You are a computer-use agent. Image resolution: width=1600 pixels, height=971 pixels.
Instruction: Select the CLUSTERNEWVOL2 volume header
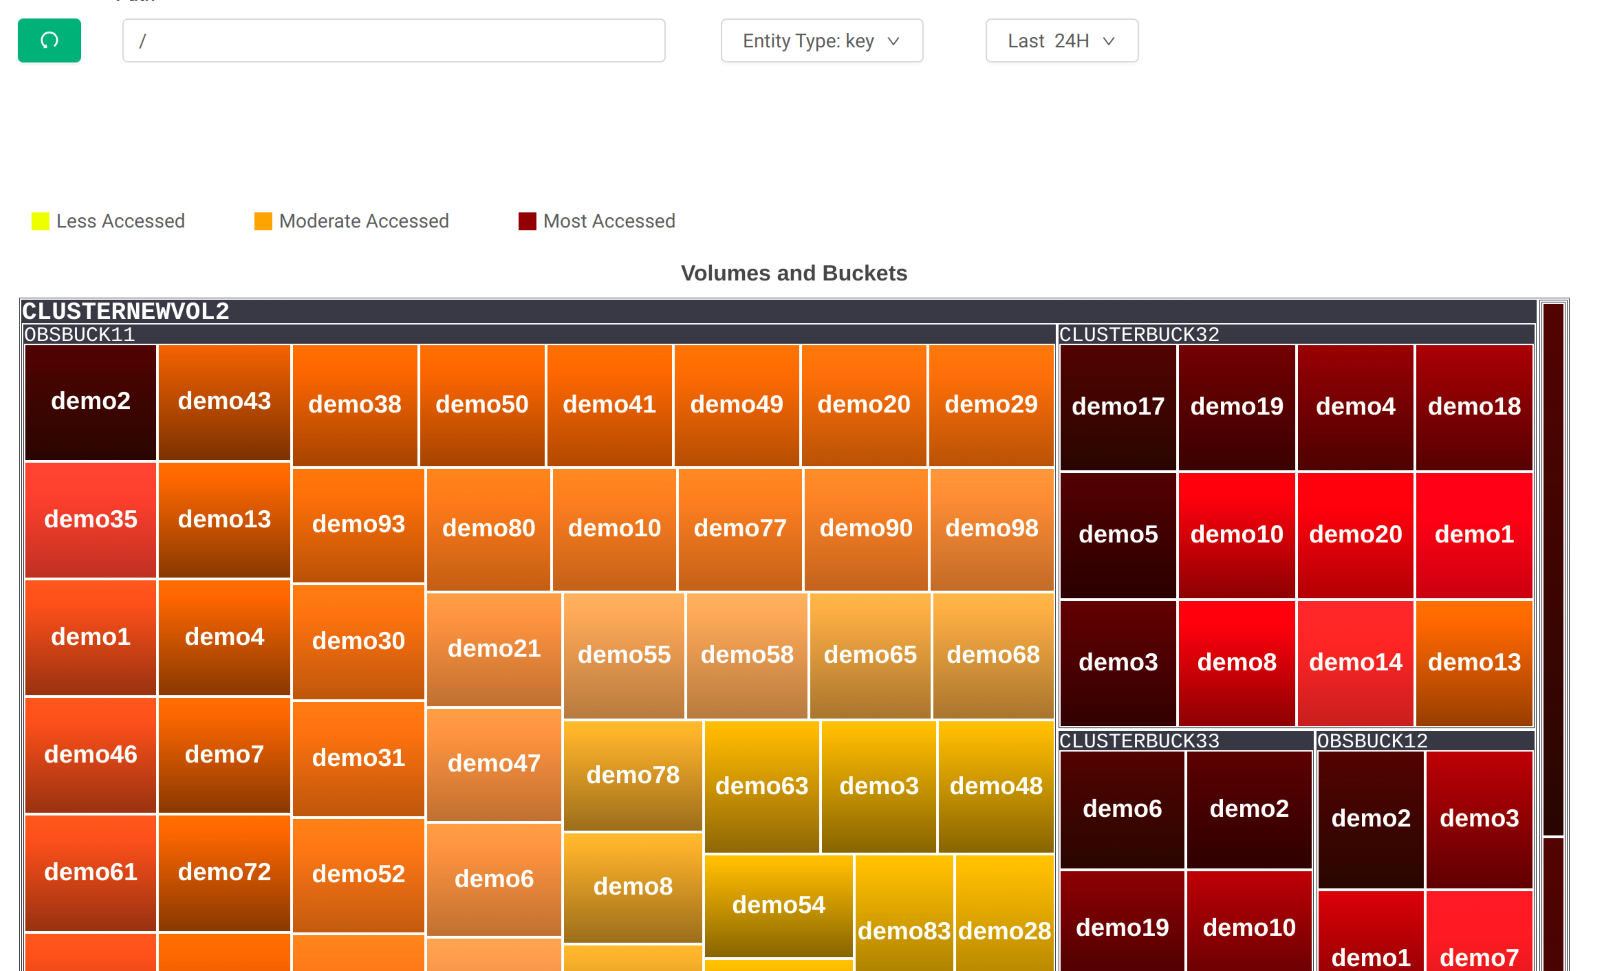pyautogui.click(x=125, y=311)
